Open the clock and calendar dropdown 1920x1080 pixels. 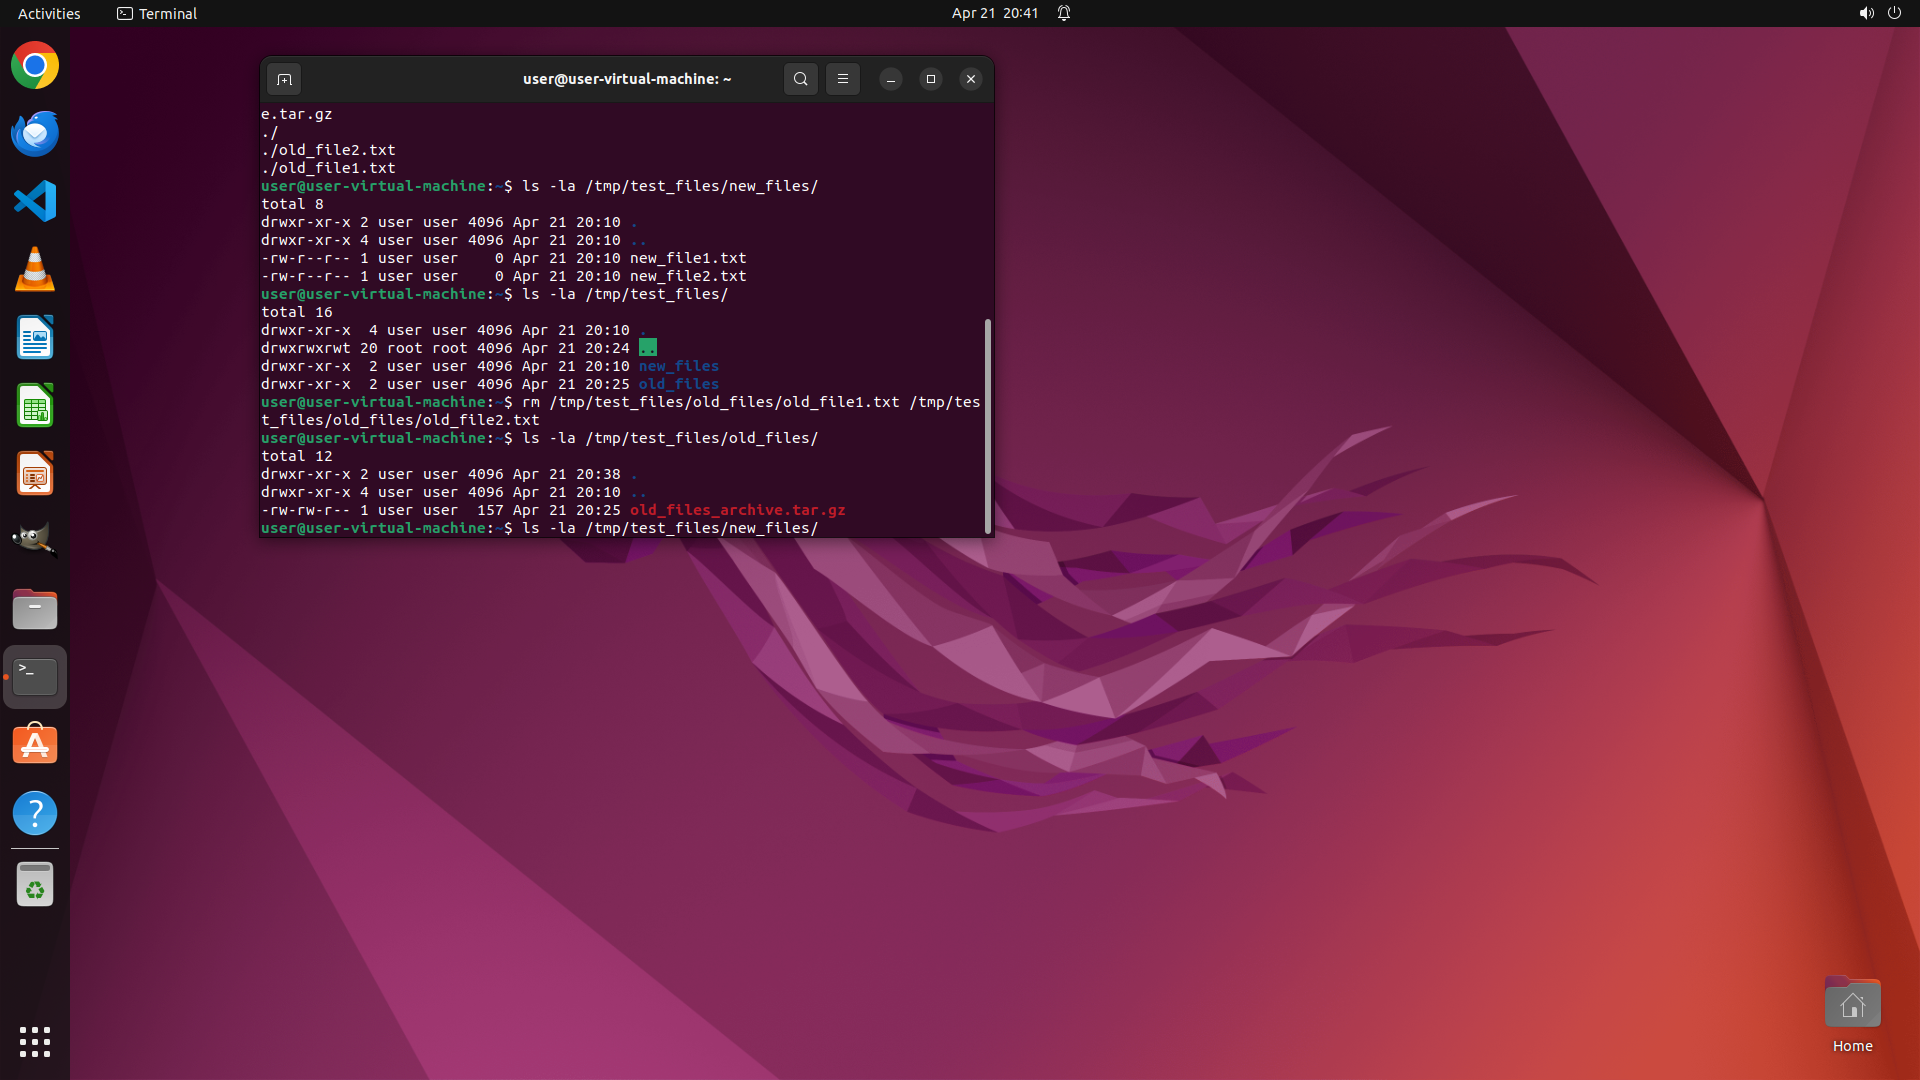coord(994,13)
